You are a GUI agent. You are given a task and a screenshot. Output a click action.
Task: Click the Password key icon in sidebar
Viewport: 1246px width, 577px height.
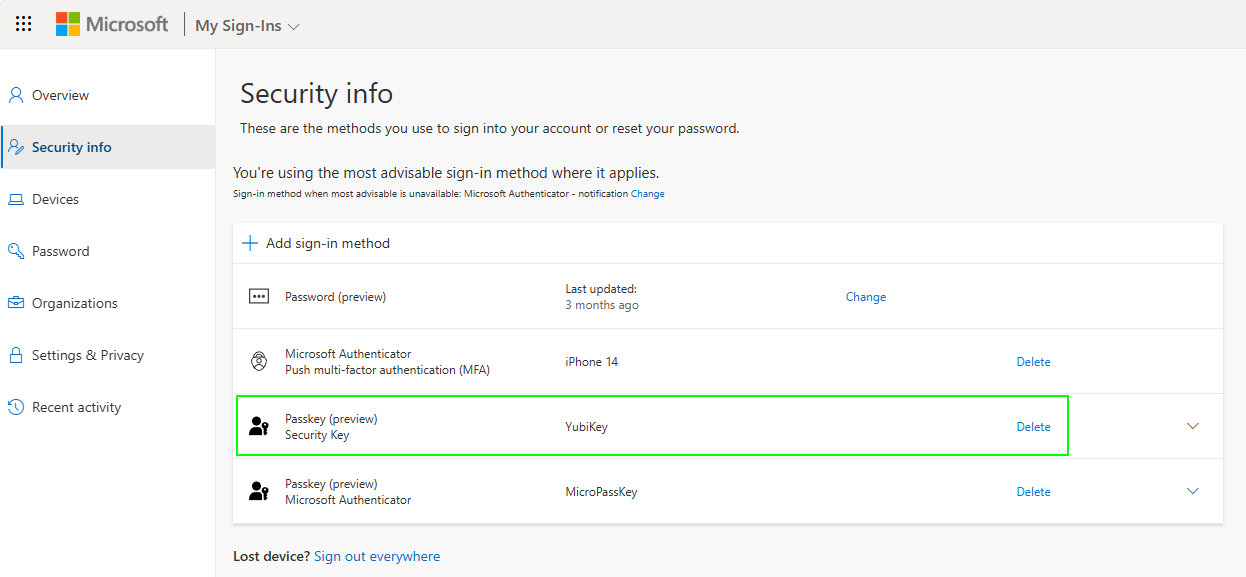pos(16,251)
